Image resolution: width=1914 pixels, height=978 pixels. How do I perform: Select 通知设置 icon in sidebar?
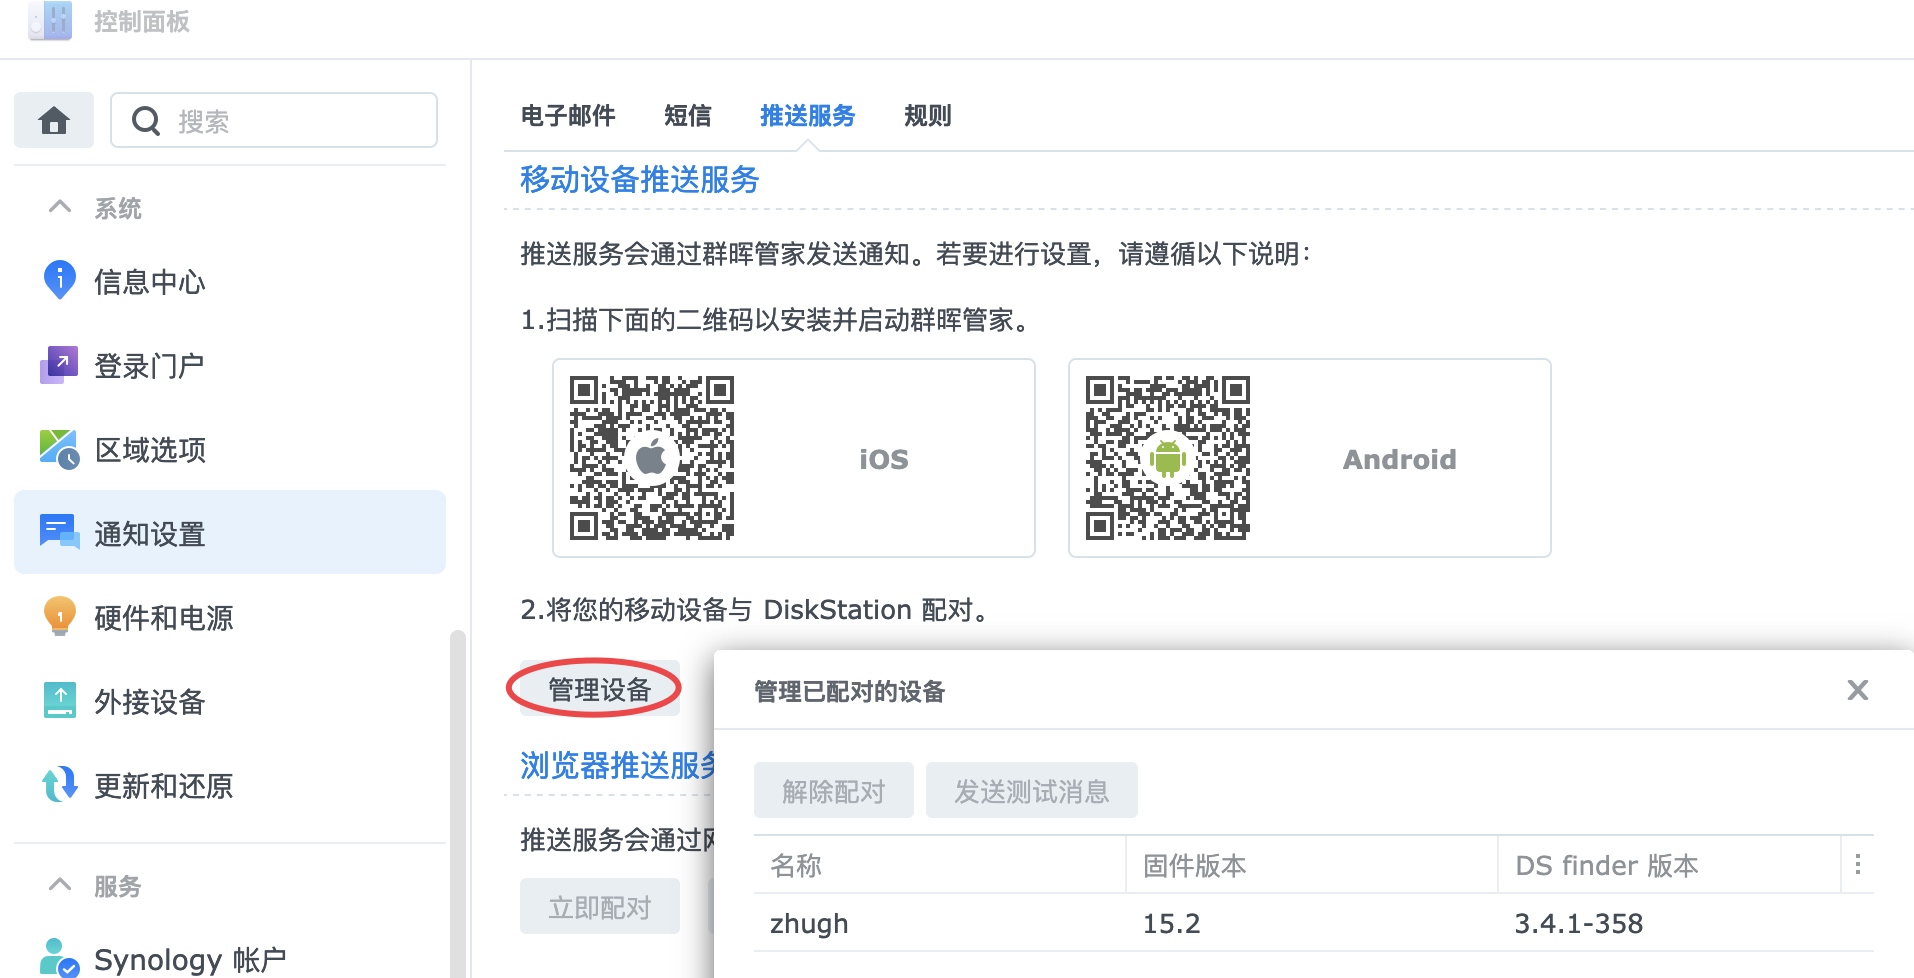pos(59,532)
